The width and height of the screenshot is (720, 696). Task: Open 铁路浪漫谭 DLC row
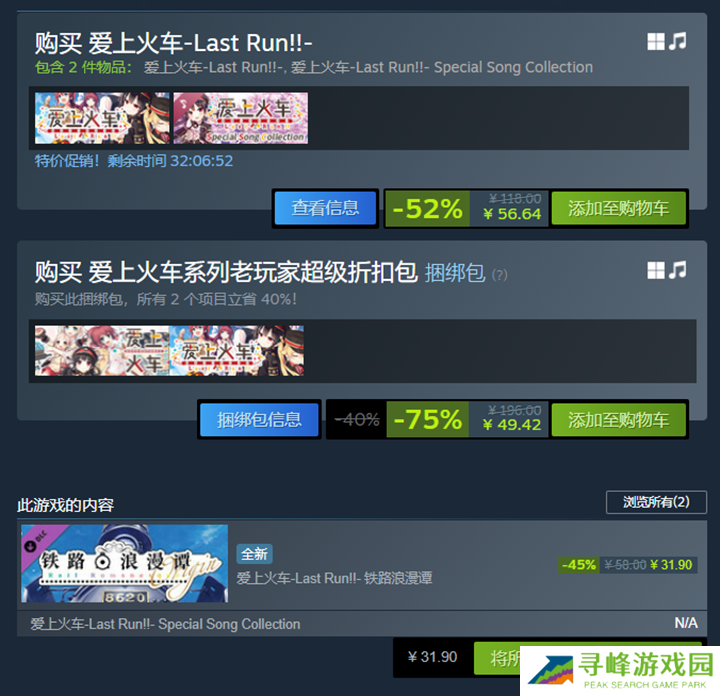pyautogui.click(x=362, y=564)
